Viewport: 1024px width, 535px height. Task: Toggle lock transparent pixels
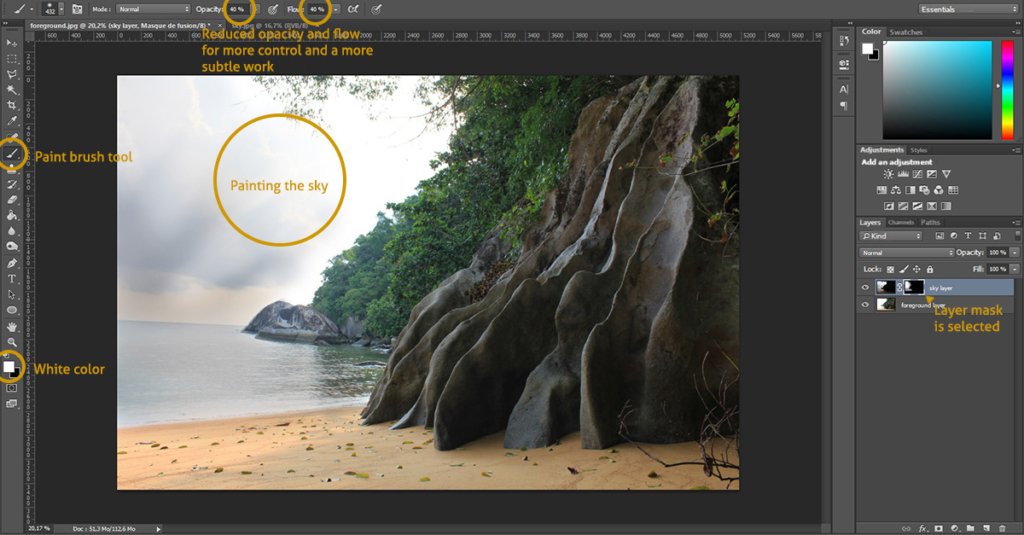coord(890,269)
